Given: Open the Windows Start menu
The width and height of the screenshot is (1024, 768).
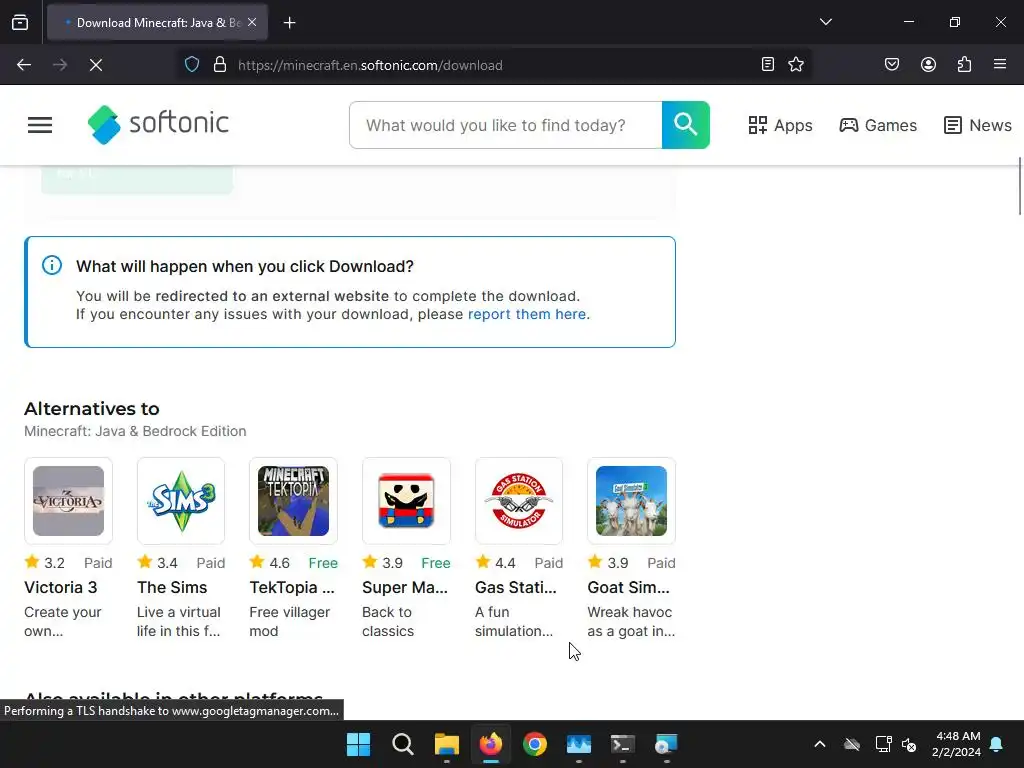Looking at the screenshot, I should coord(359,744).
